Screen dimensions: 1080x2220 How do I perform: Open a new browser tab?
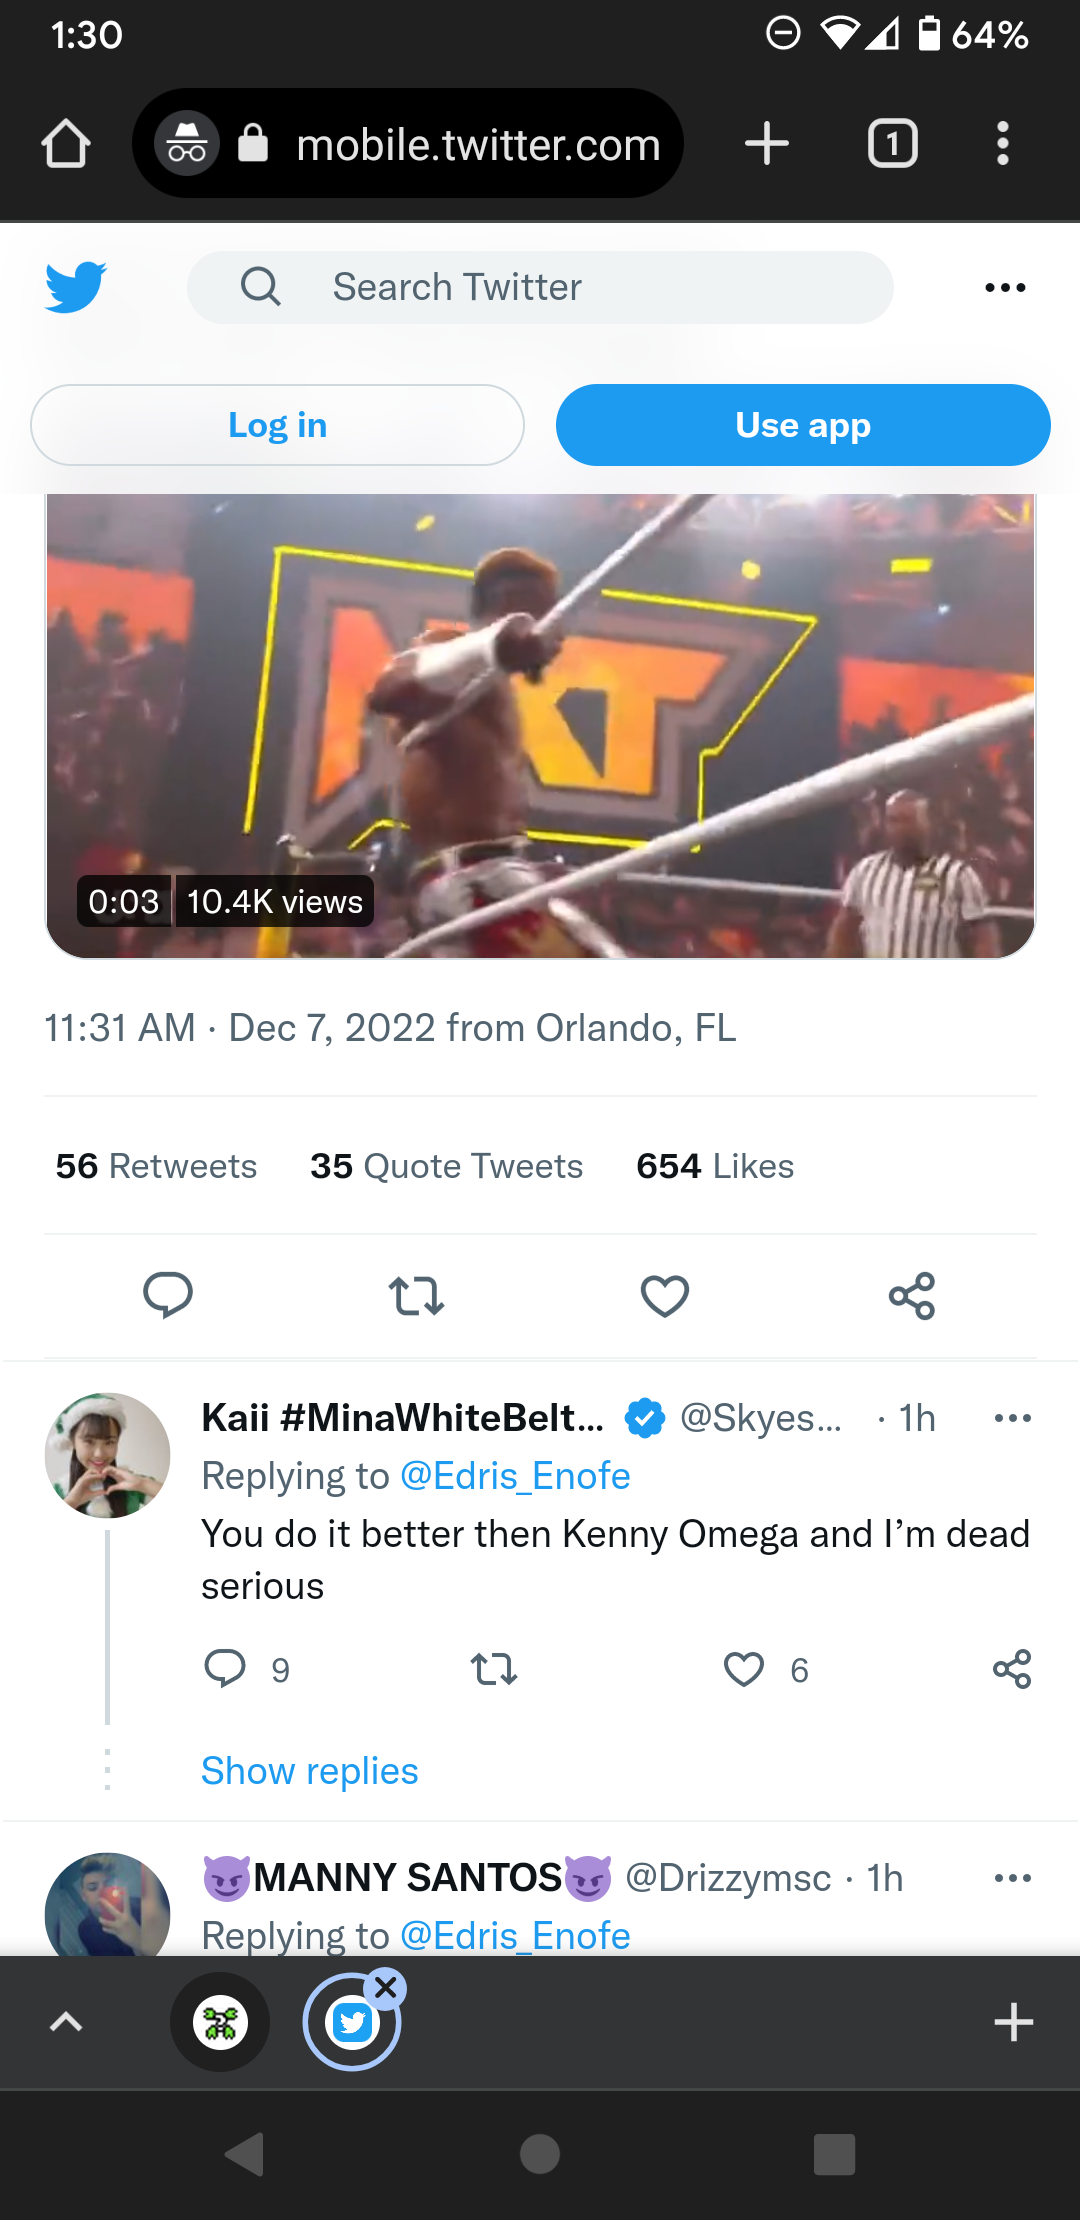pos(767,144)
